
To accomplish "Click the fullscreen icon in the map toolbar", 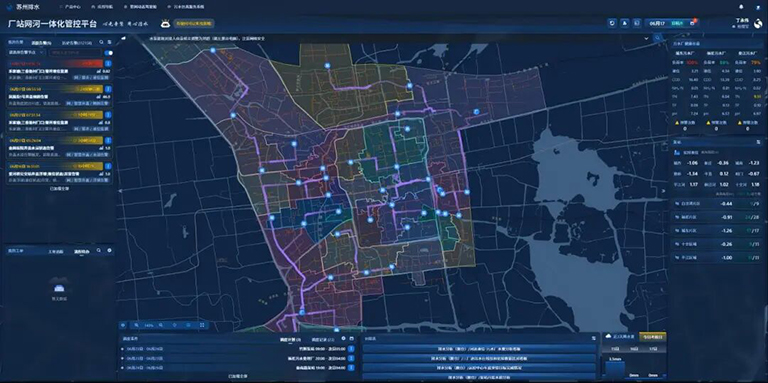I will 202,325.
